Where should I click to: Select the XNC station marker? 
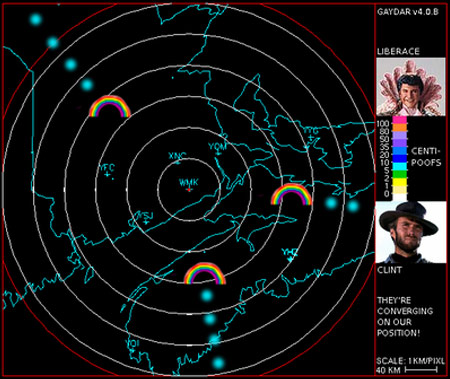pos(178,159)
